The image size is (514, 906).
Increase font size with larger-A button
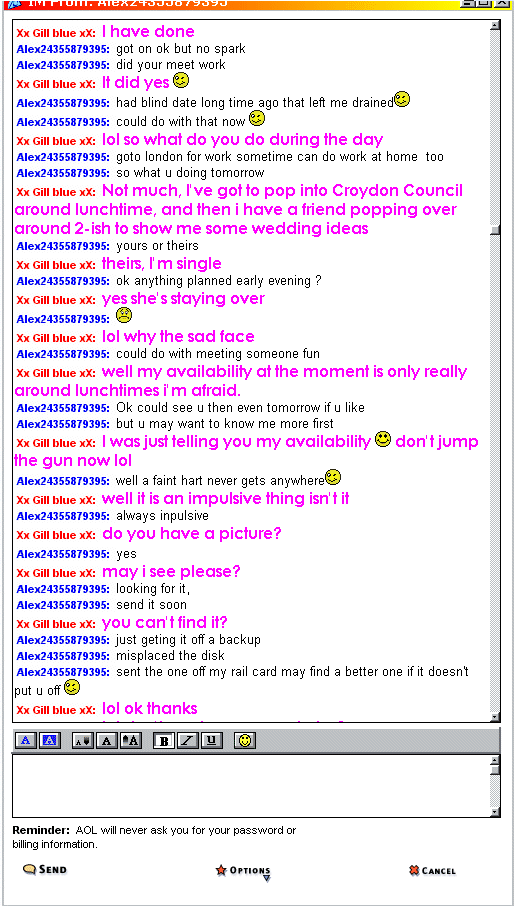131,740
